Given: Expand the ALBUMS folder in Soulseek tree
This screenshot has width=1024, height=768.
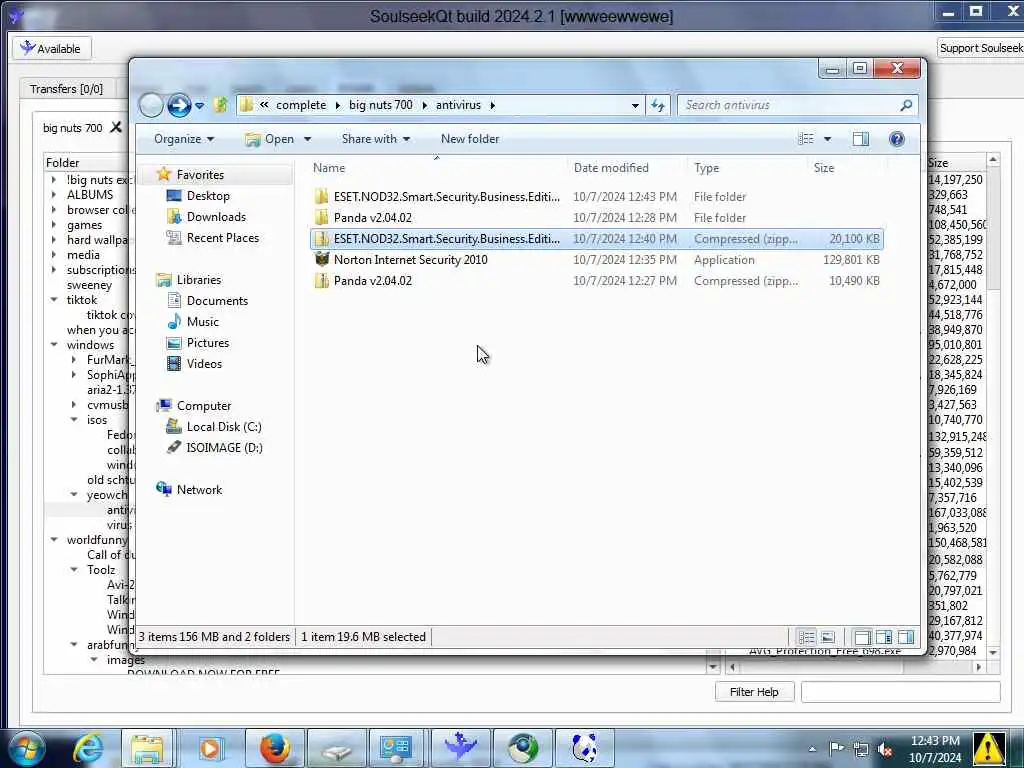Looking at the screenshot, I should click(54, 195).
